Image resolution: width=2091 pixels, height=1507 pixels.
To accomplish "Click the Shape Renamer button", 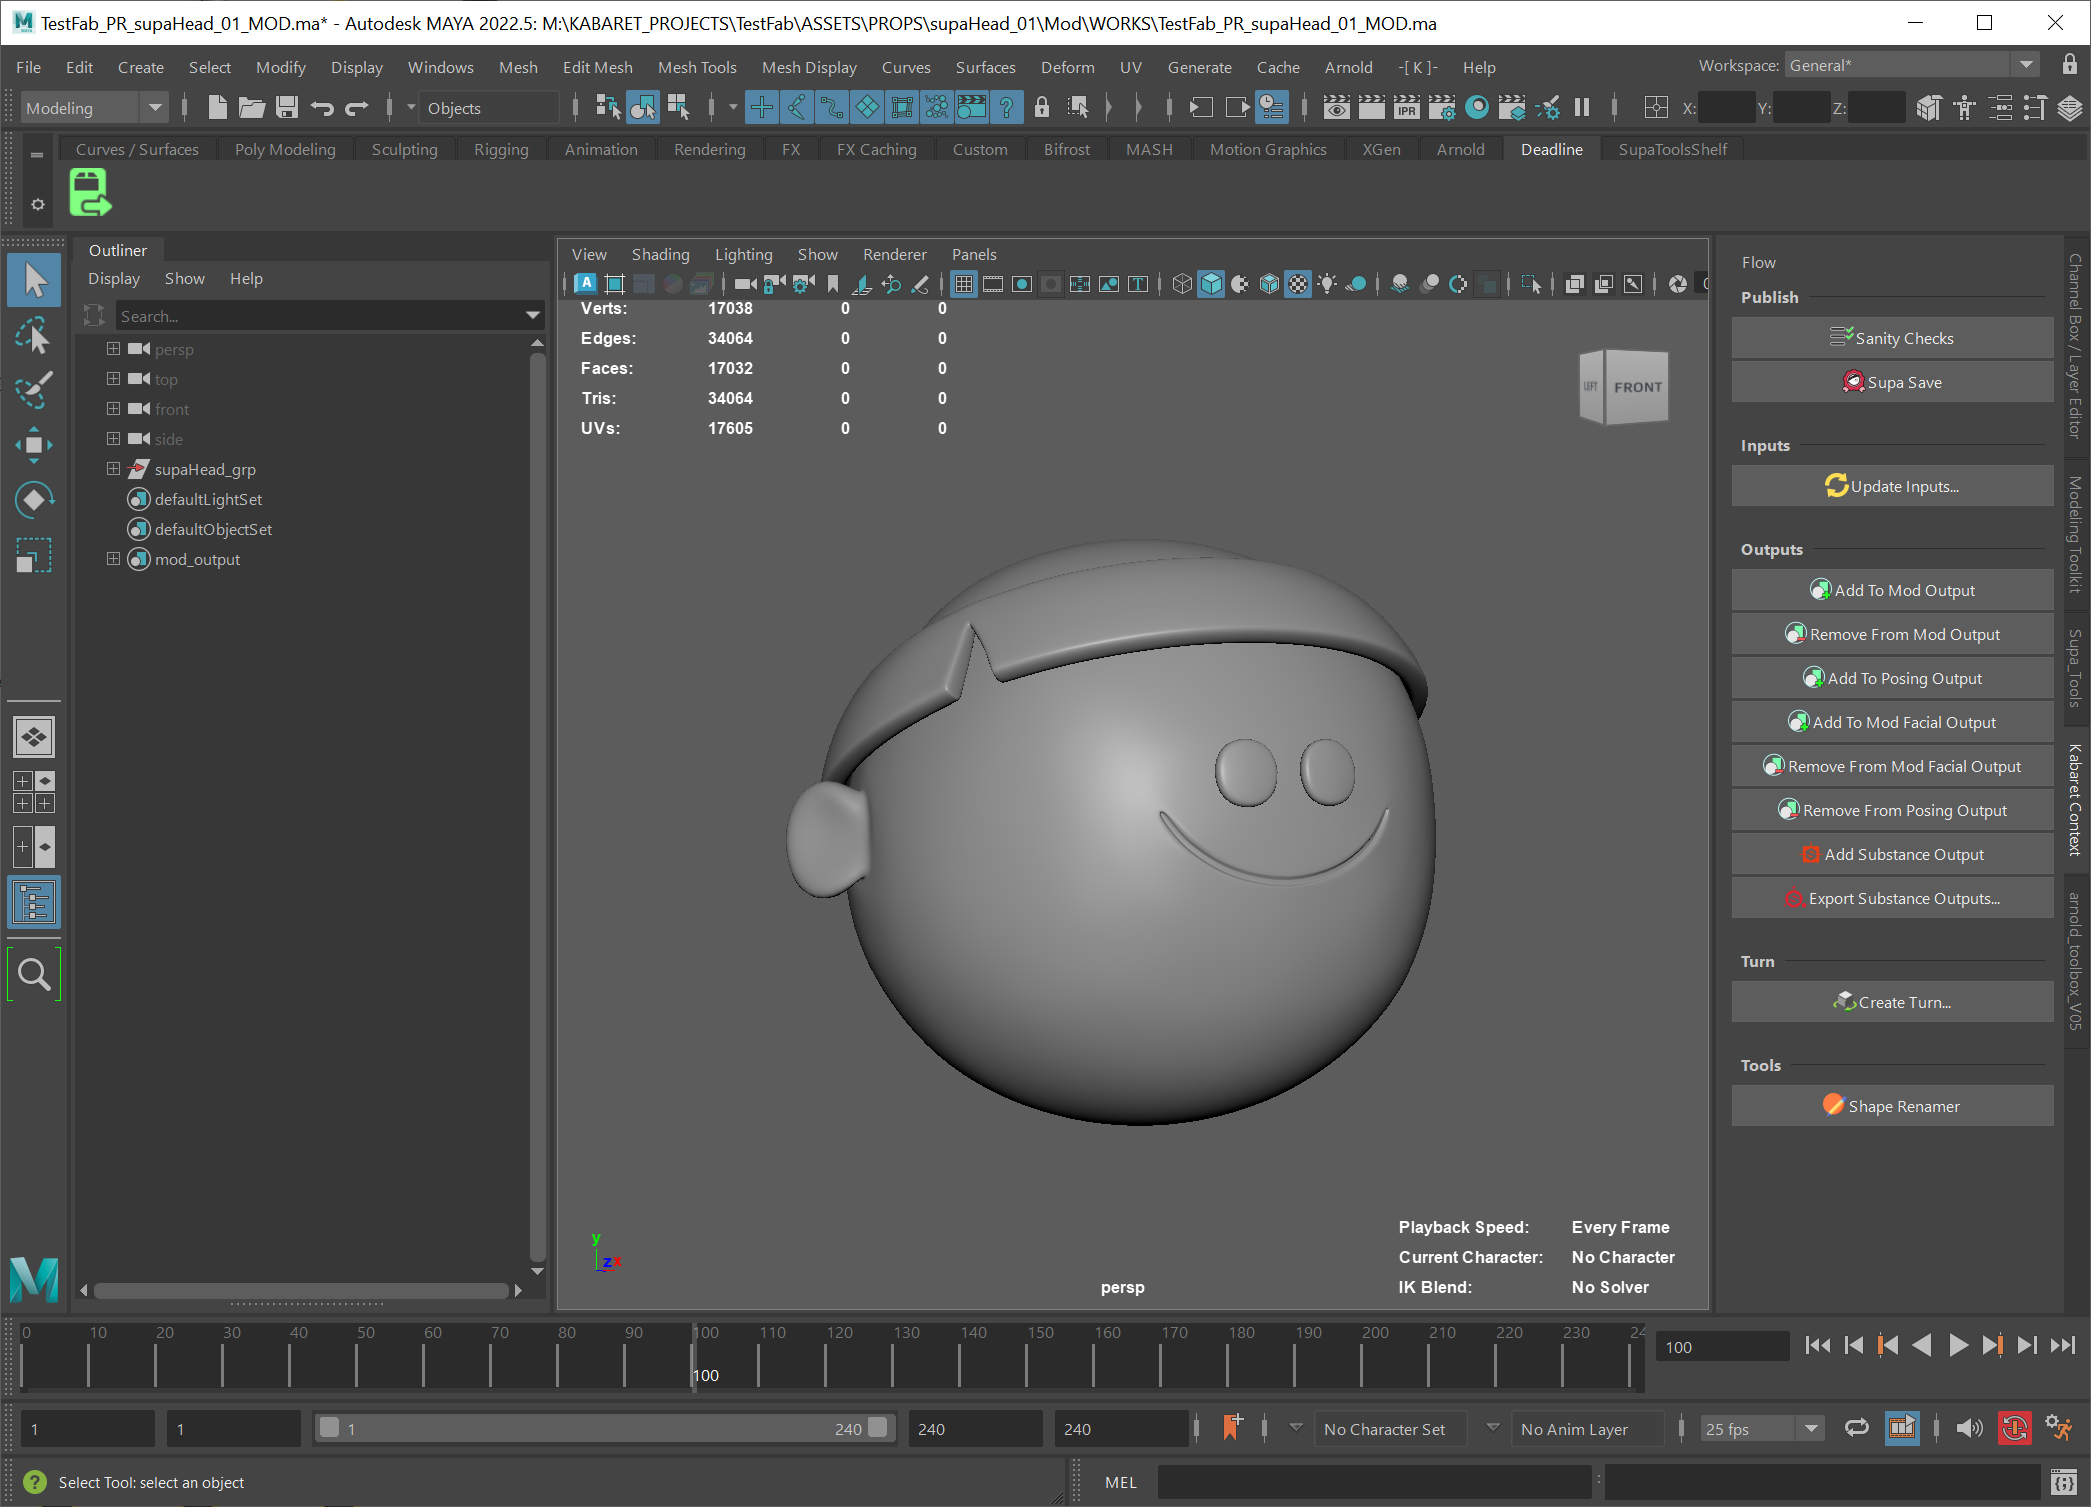I will click(x=1892, y=1106).
